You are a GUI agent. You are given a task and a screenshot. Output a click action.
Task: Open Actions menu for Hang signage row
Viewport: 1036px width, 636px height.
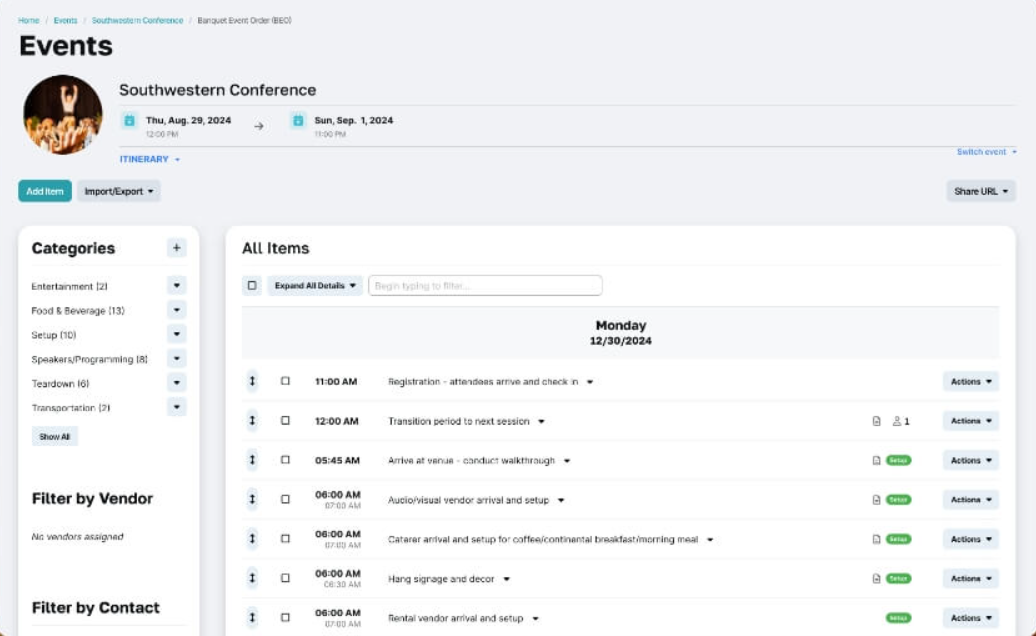[x=971, y=579]
